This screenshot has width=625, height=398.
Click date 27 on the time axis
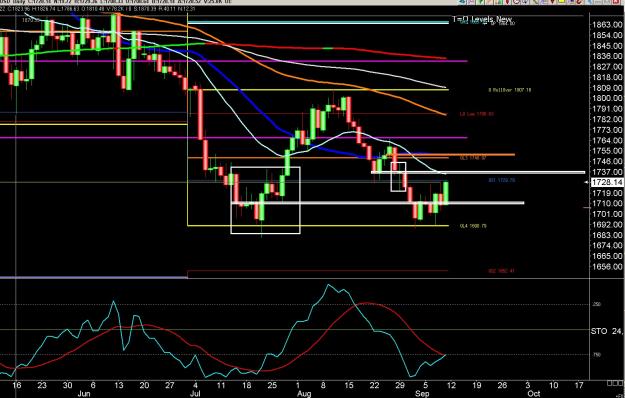click(x=170, y=385)
